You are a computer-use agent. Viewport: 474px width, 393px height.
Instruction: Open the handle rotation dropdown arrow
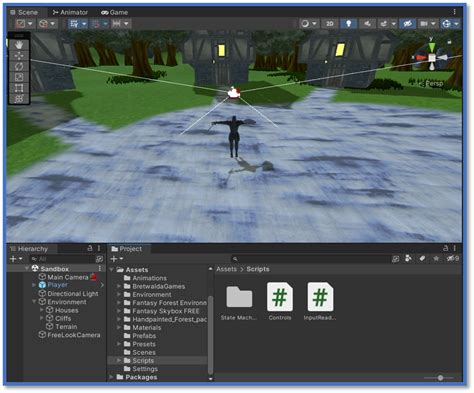click(53, 24)
